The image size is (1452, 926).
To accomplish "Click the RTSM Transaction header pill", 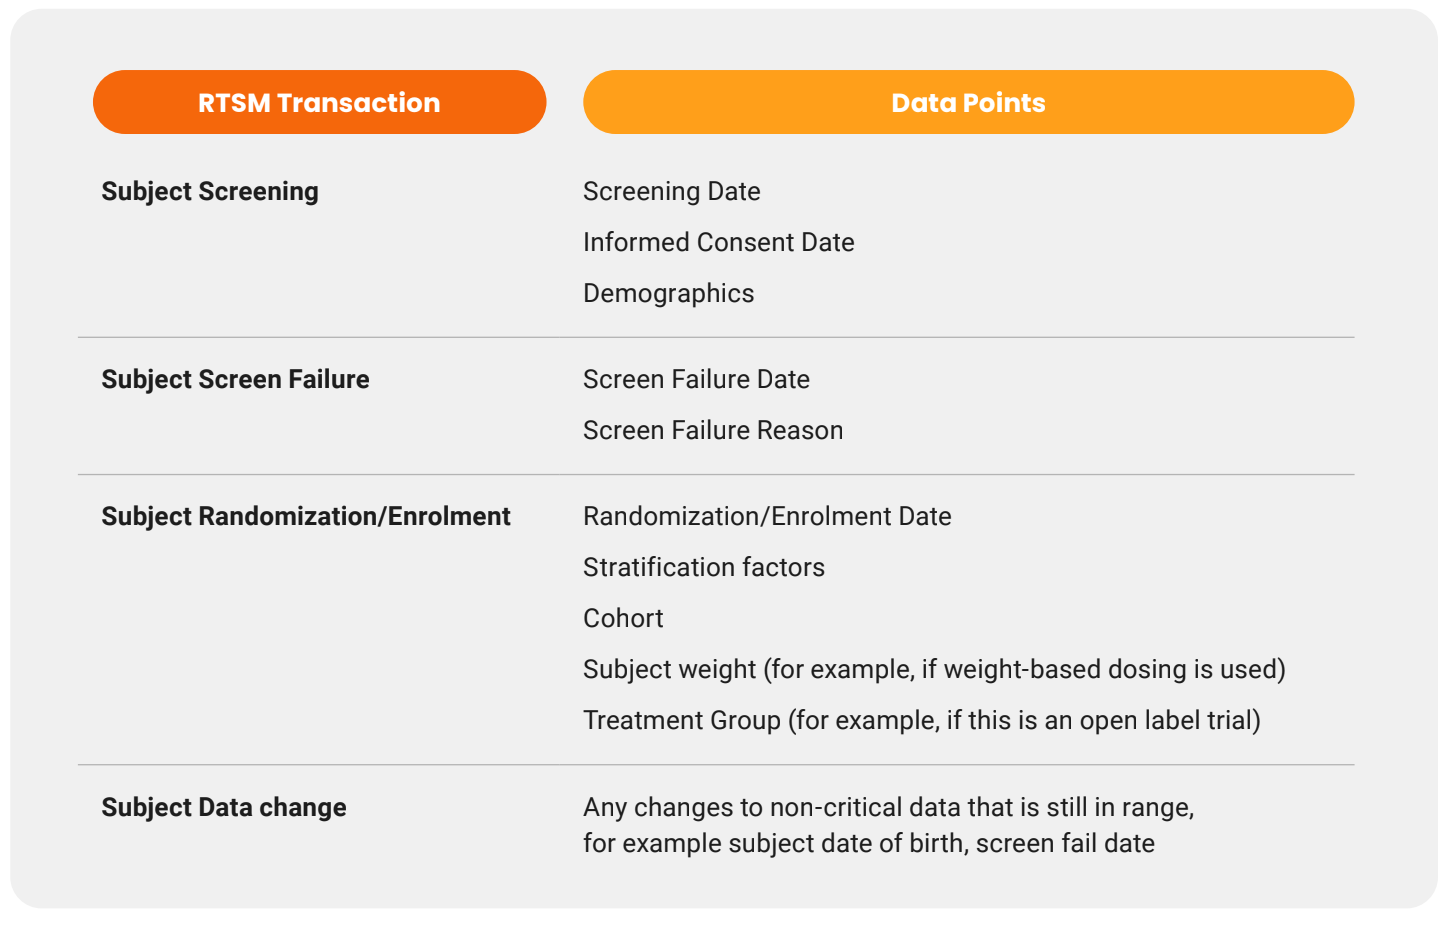I will click(319, 102).
